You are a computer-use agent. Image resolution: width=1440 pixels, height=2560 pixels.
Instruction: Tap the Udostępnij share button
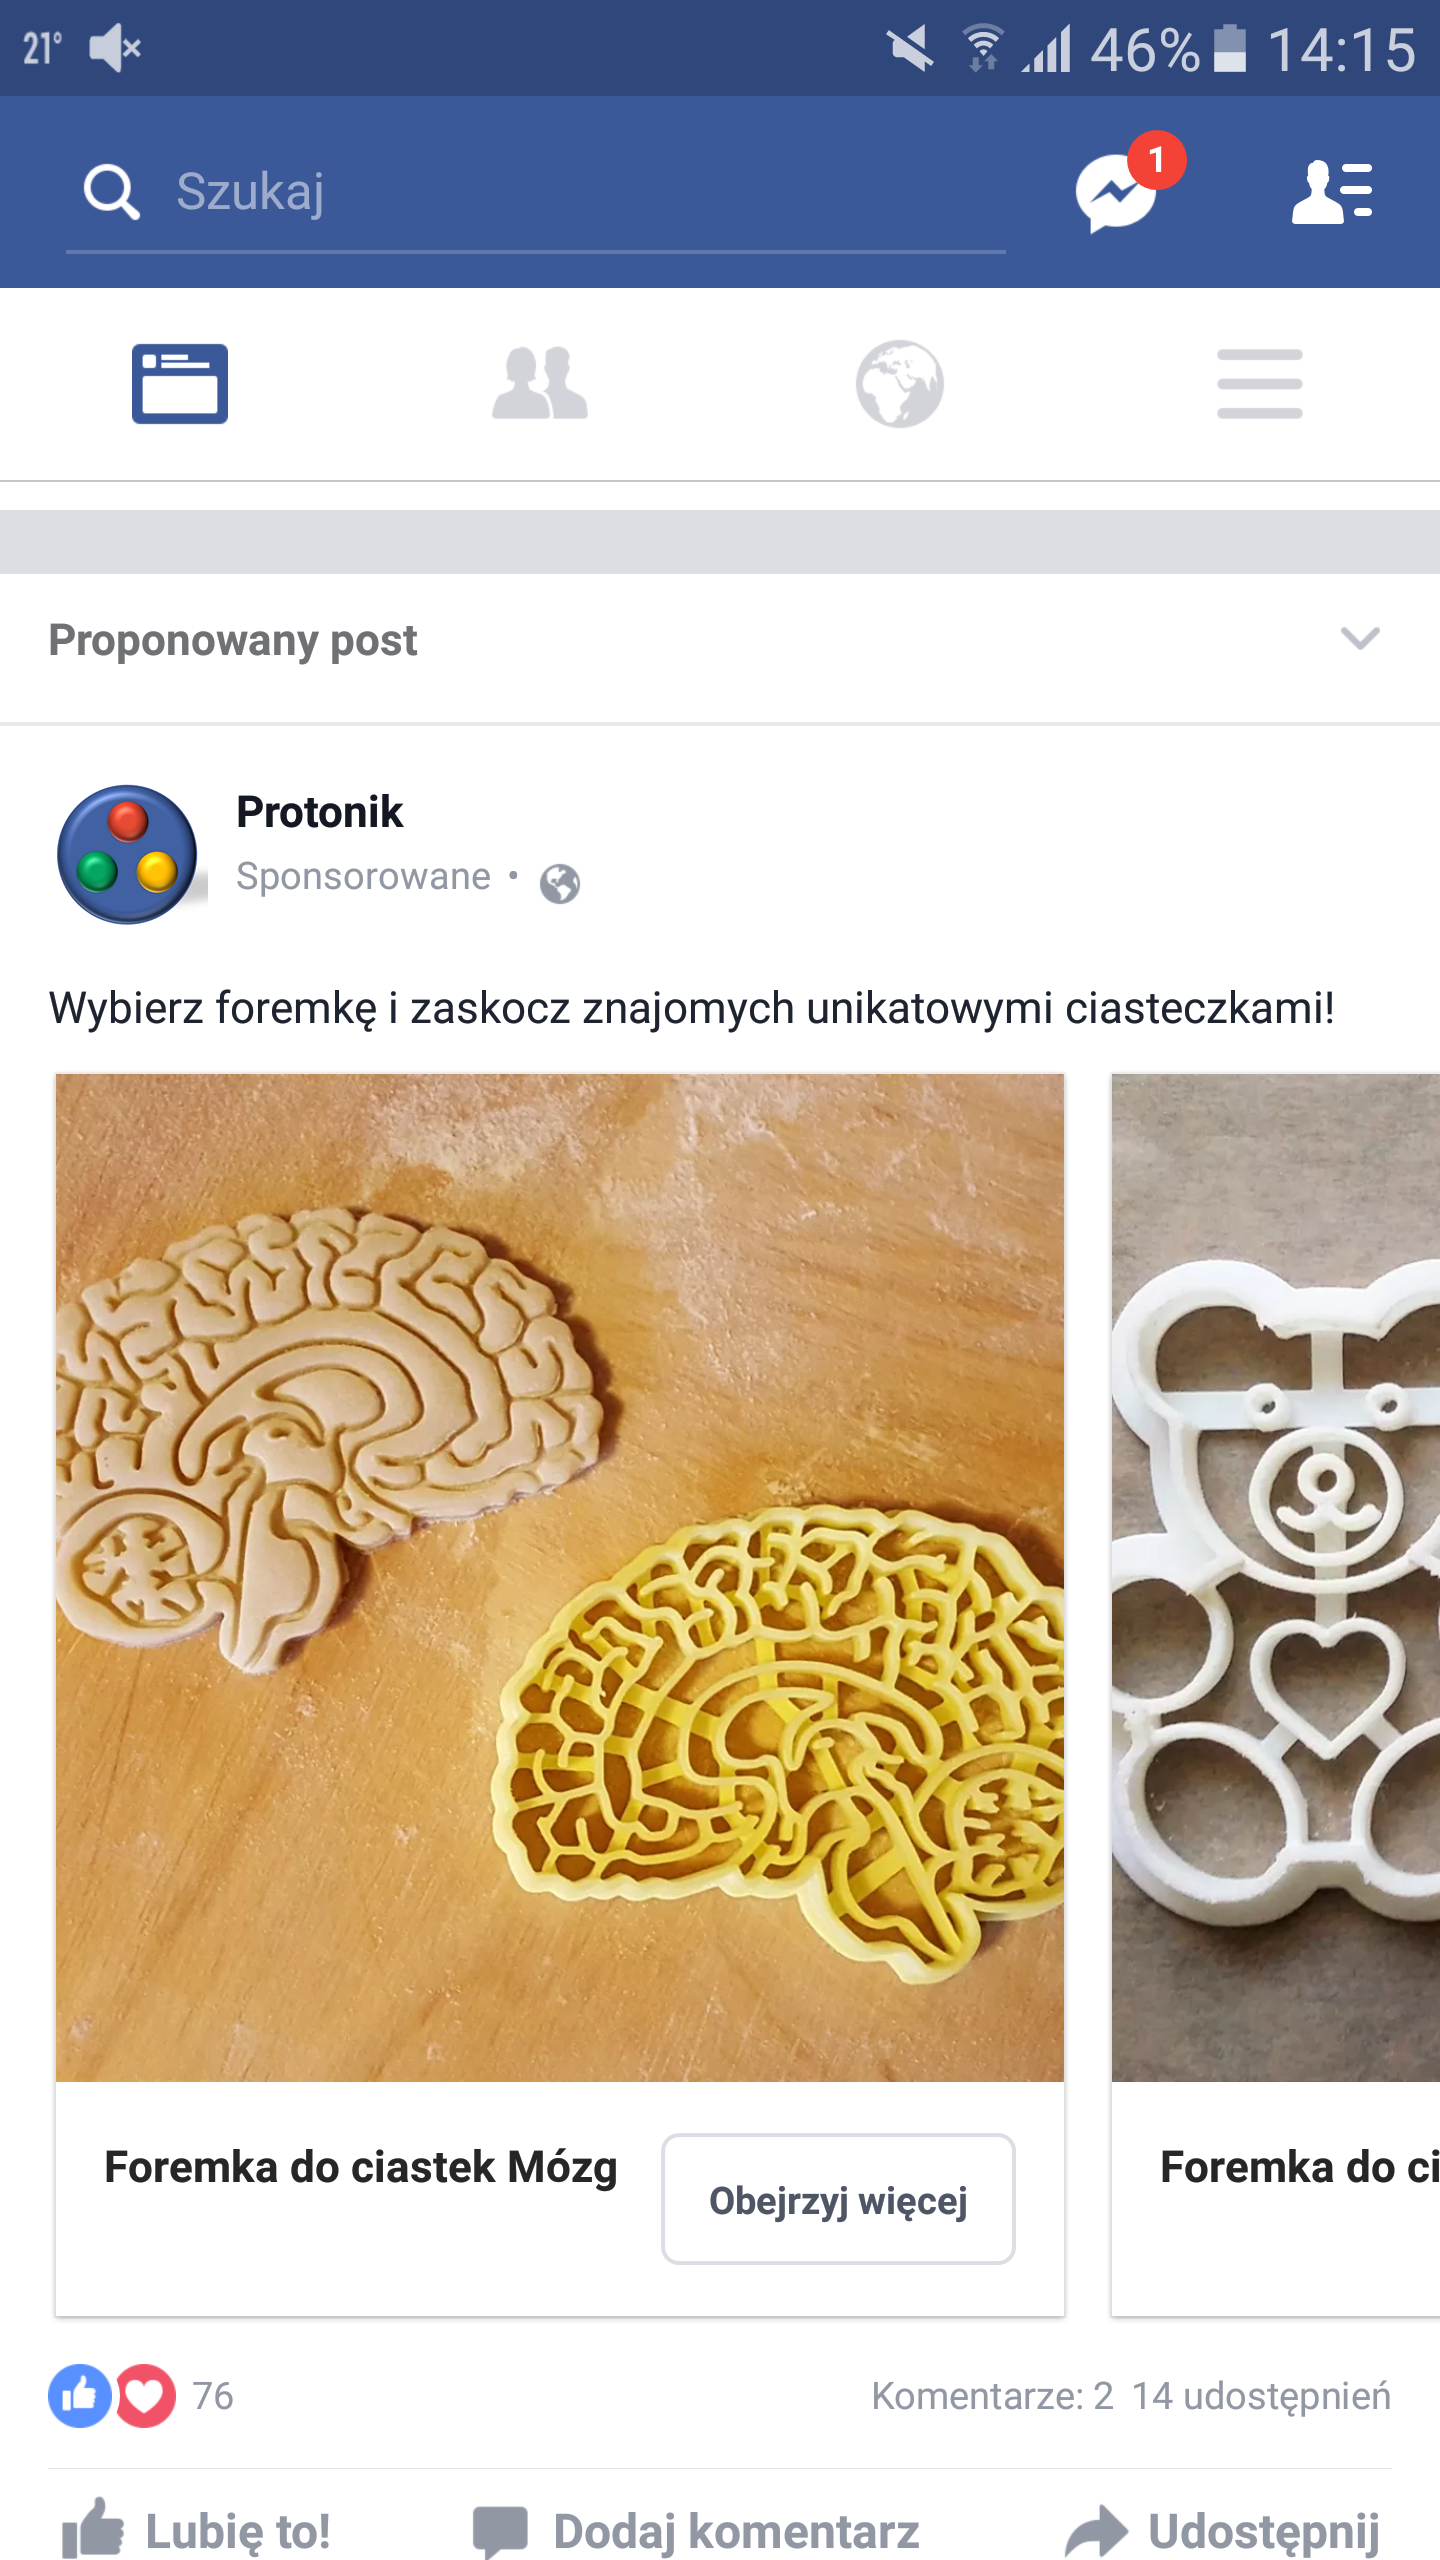[1222, 2530]
